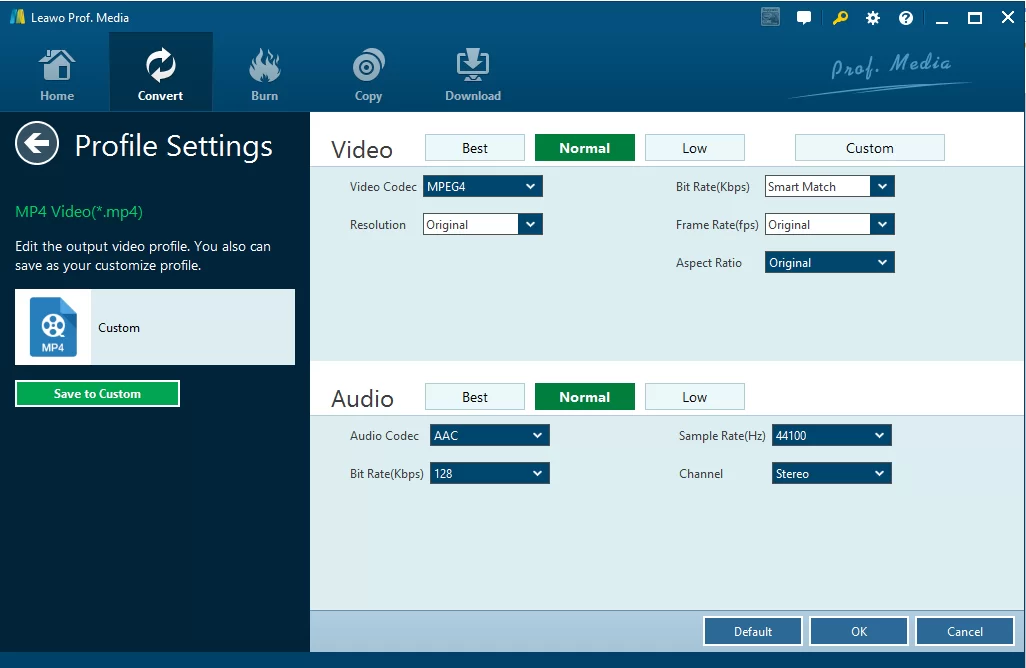
Task: Open the Burn flame icon
Action: [264, 65]
